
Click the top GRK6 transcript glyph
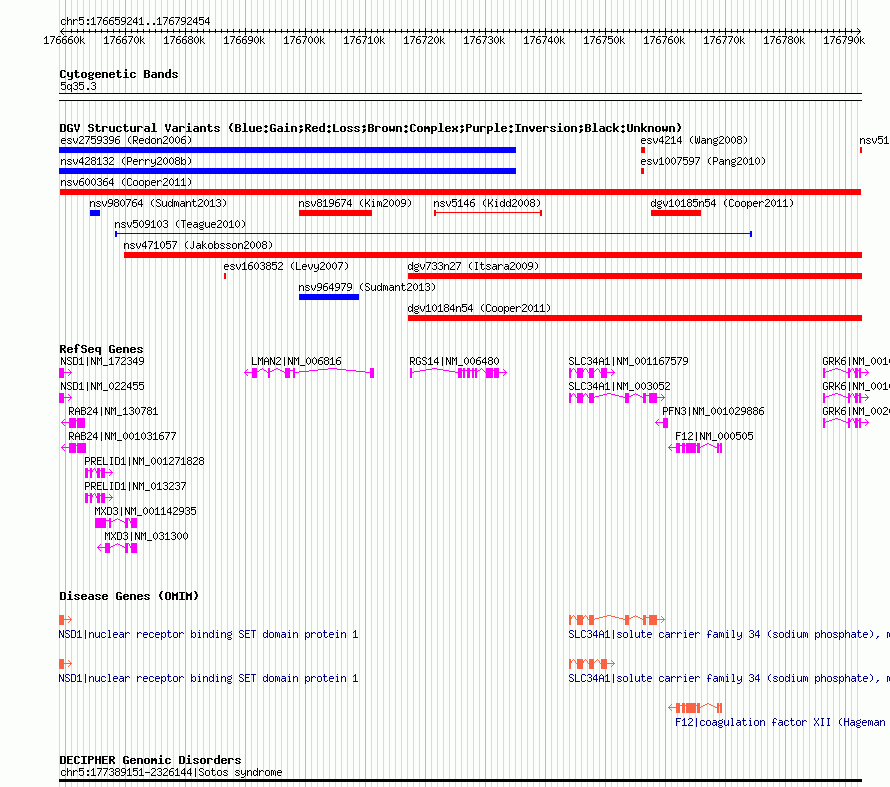[846, 373]
